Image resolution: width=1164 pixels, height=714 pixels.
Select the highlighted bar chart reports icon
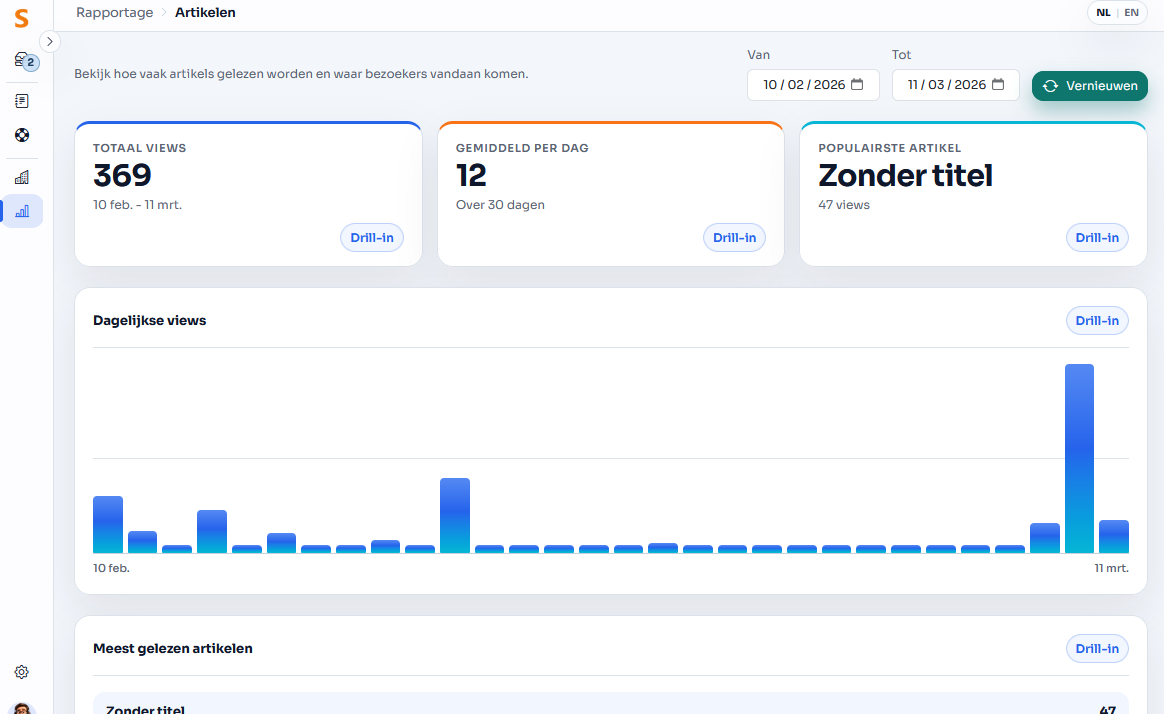[x=22, y=211]
